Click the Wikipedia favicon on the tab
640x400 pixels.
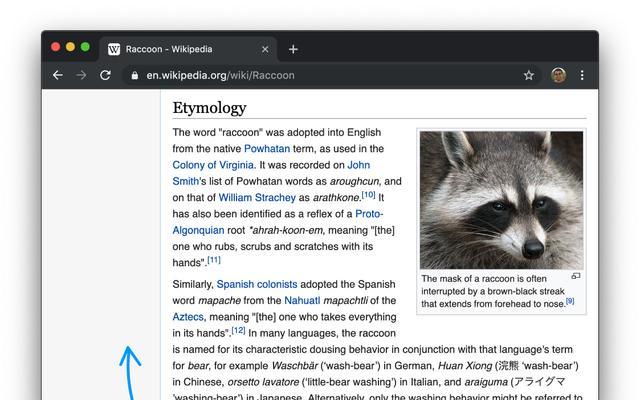[114, 49]
